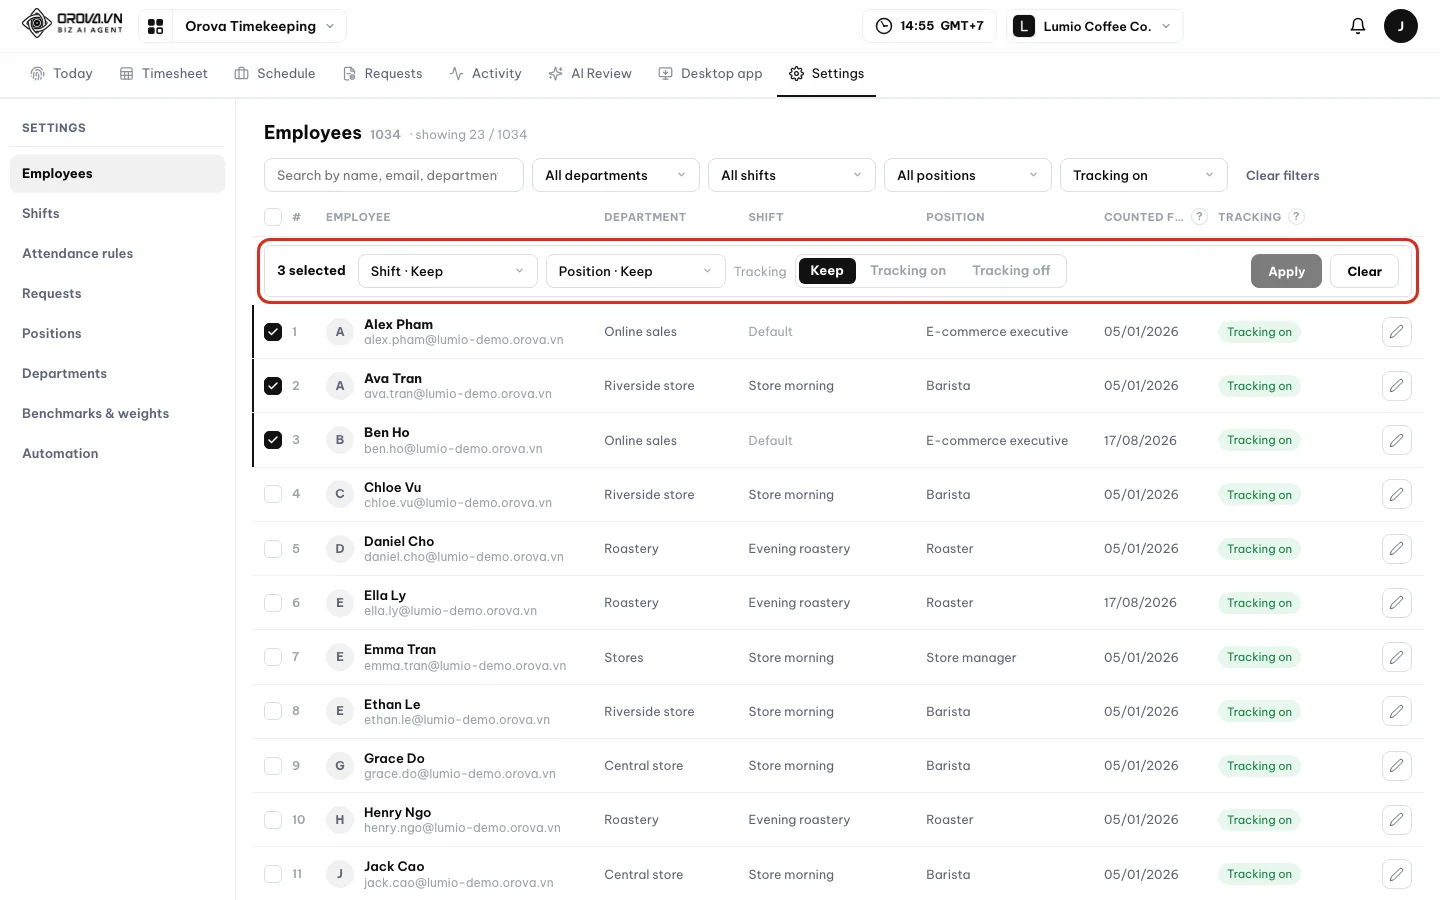Viewport: 1440px width, 900px height.
Task: Click the notification bell icon
Action: (x=1357, y=26)
